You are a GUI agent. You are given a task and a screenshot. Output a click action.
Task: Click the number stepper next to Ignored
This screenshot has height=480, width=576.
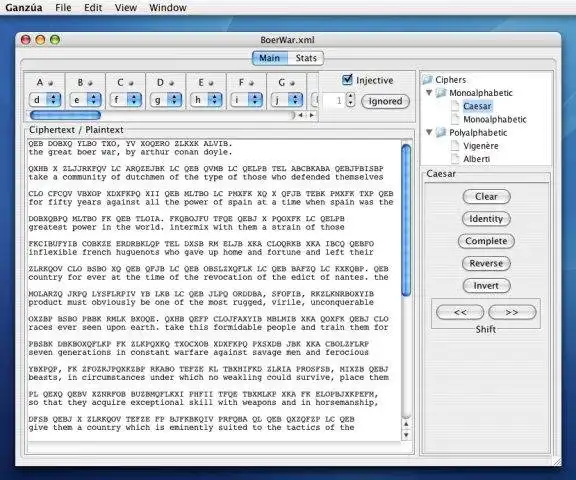351,99
